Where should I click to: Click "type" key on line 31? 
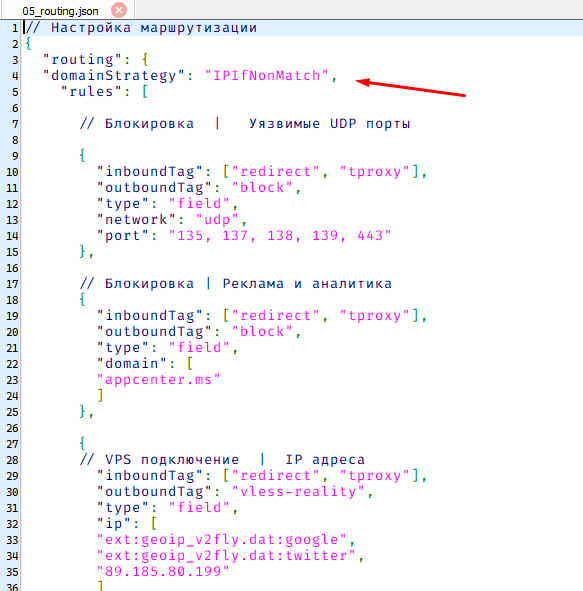coord(123,508)
